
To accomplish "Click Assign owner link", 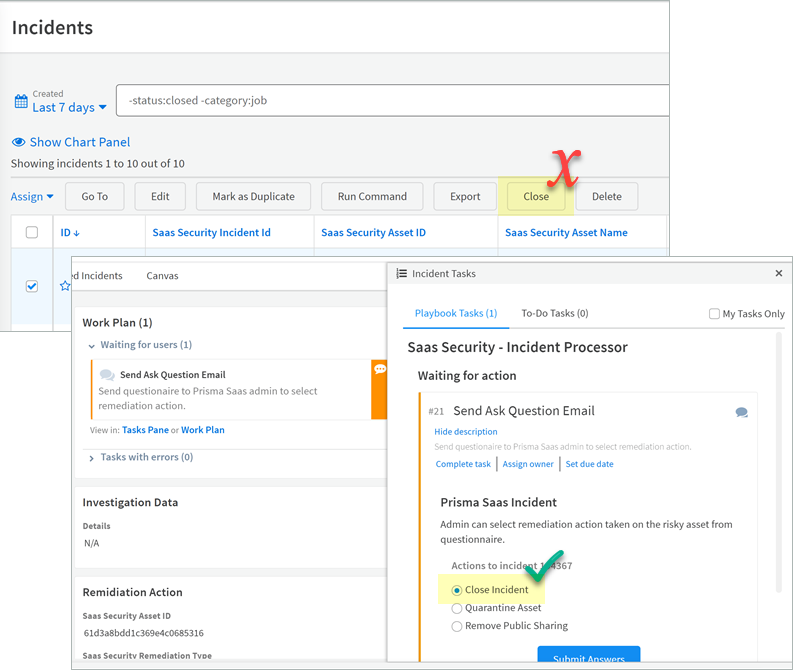I will click(x=528, y=464).
